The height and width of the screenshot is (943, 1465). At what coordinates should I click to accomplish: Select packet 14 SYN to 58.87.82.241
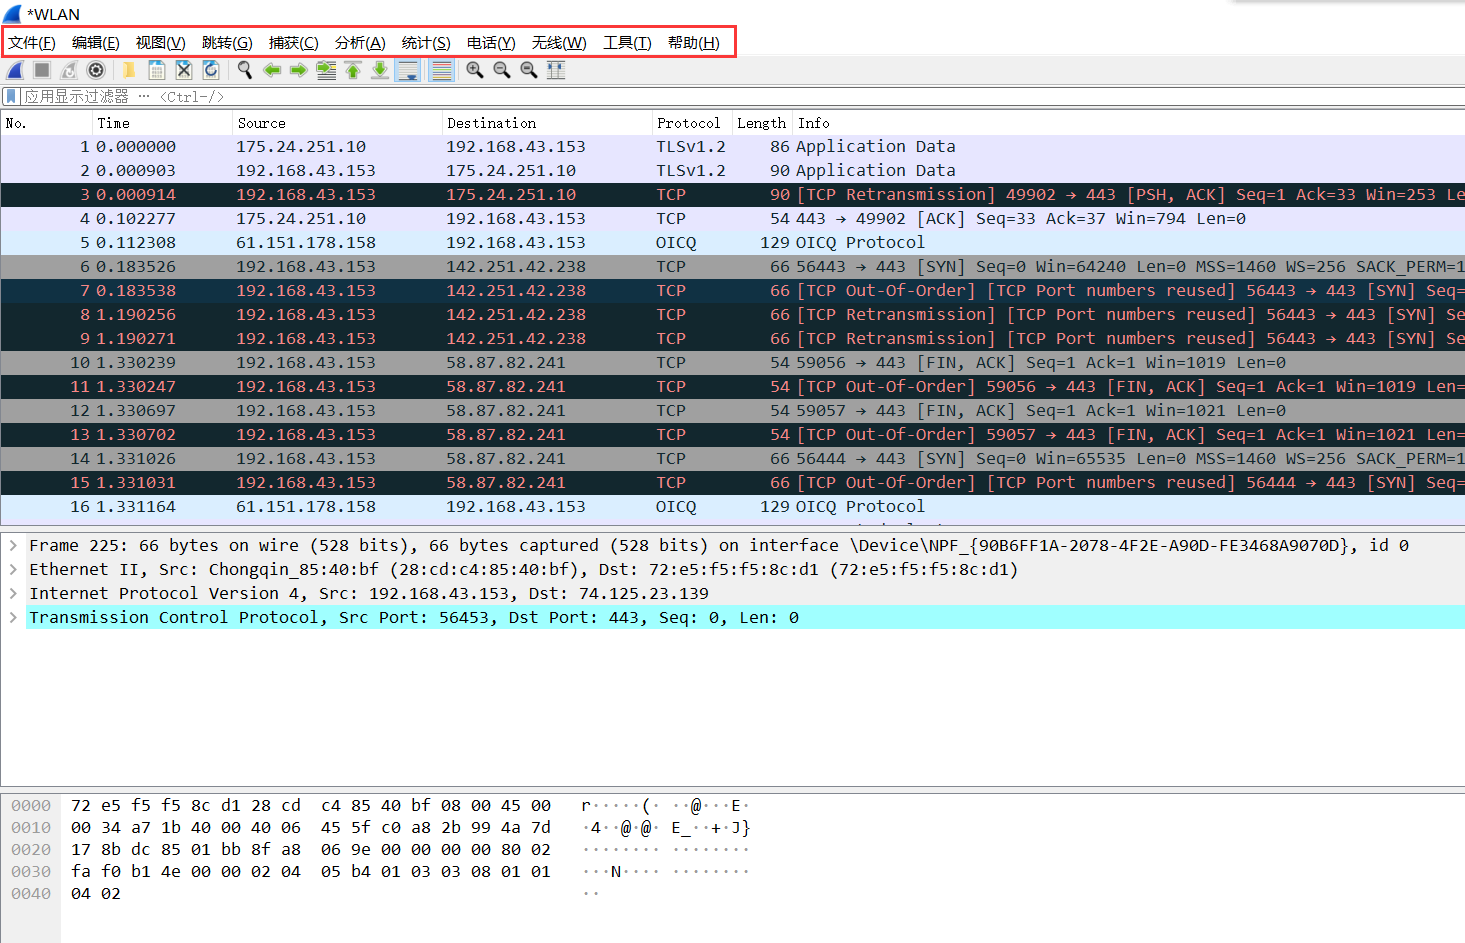click(x=732, y=458)
